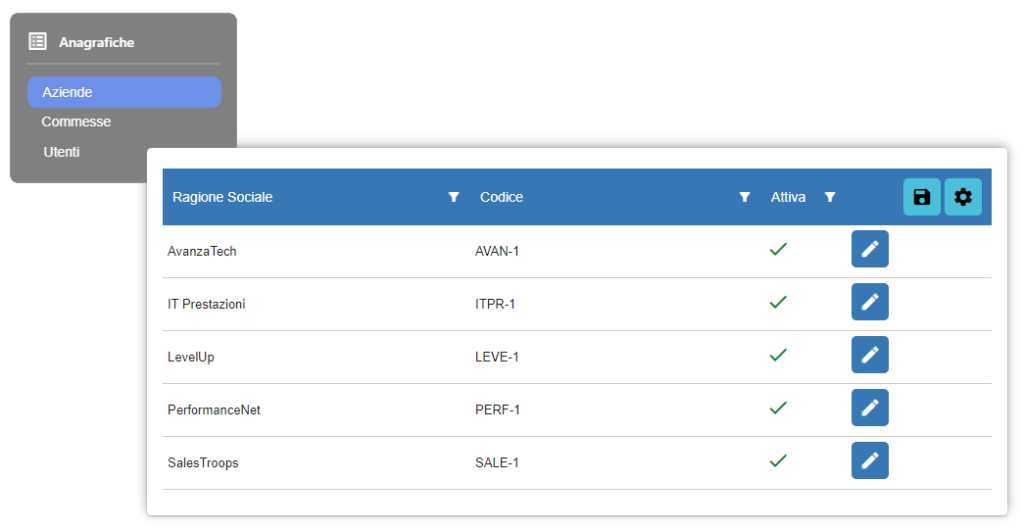Select the Aziende menu item
1024x530 pixels.
pyautogui.click(x=124, y=92)
